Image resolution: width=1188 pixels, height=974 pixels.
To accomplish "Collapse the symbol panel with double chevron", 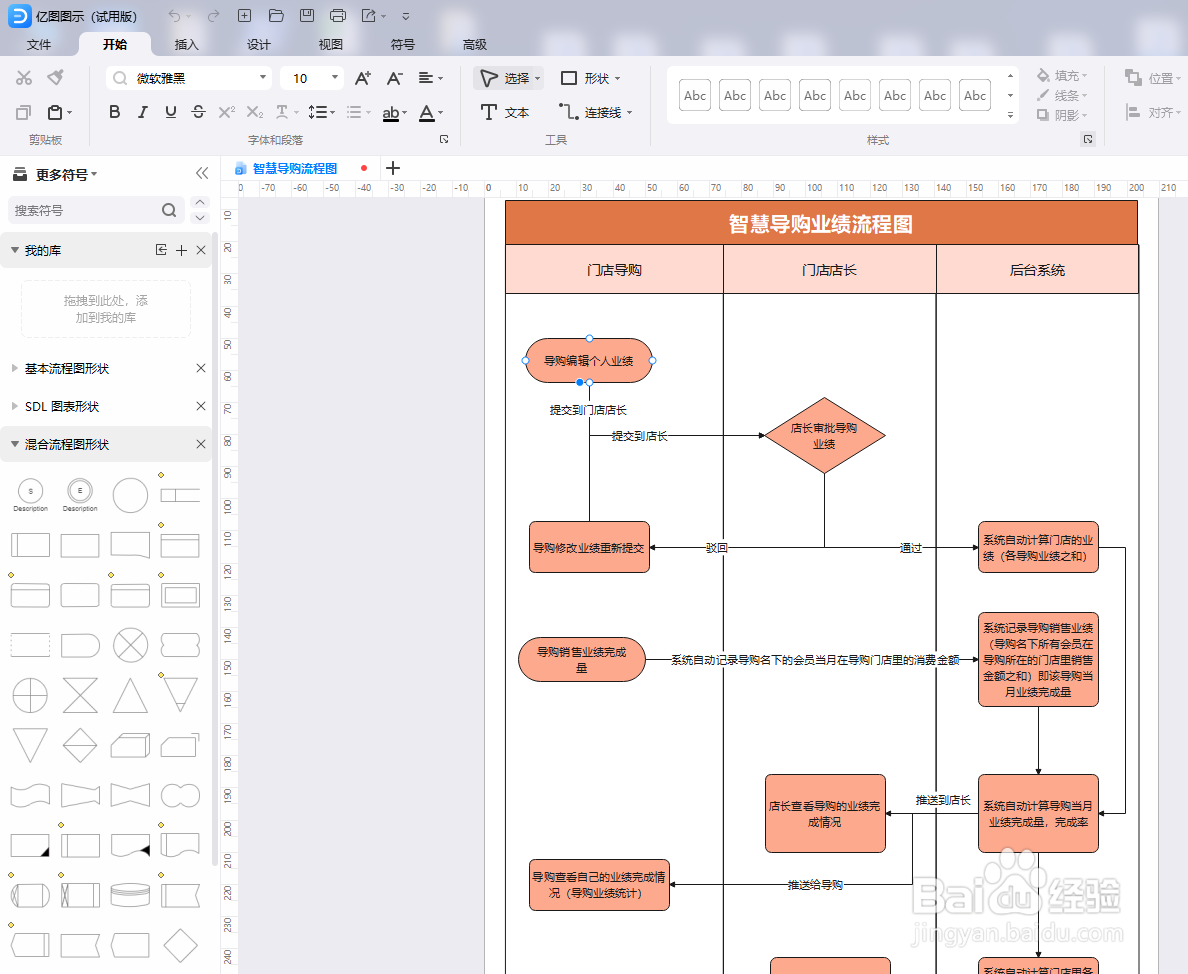I will click(x=202, y=173).
